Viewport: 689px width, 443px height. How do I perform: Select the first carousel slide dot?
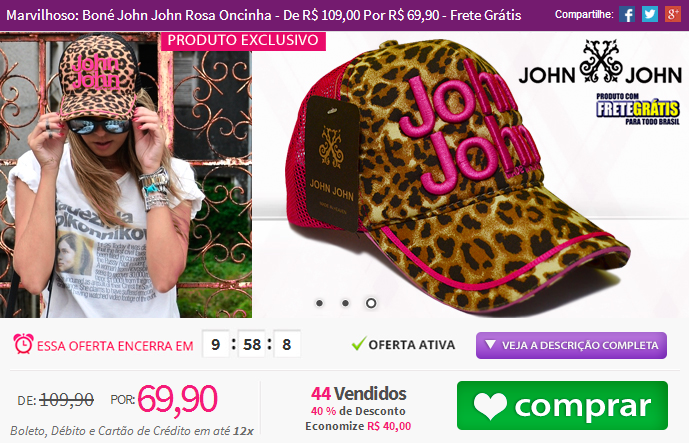pos(319,303)
